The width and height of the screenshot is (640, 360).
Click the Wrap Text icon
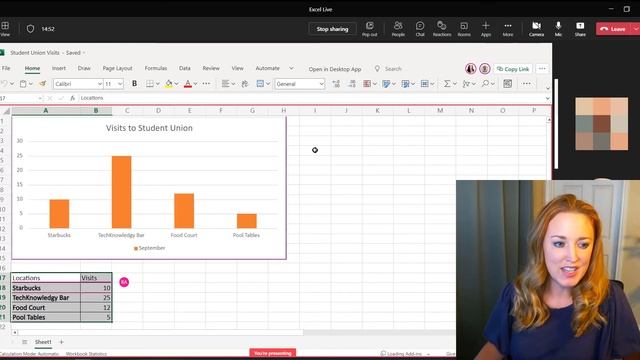(x=244, y=84)
